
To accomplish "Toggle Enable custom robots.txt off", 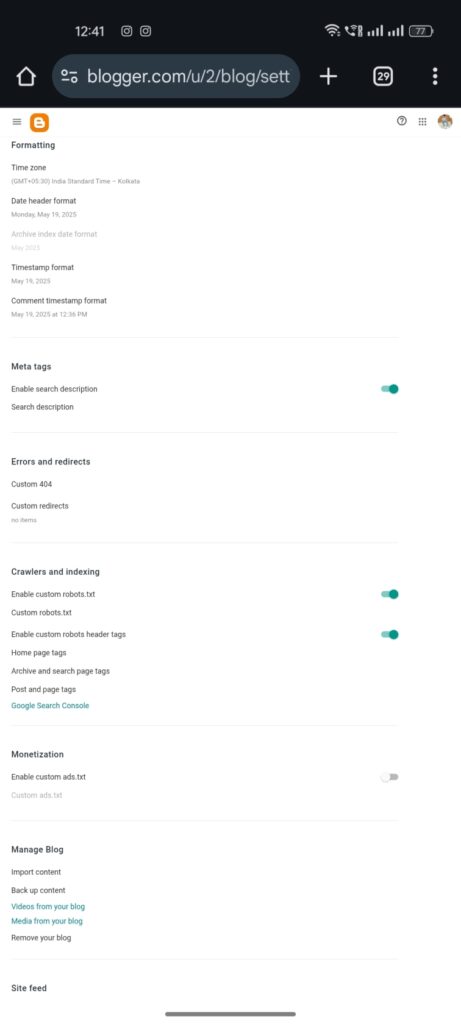I will (390, 594).
